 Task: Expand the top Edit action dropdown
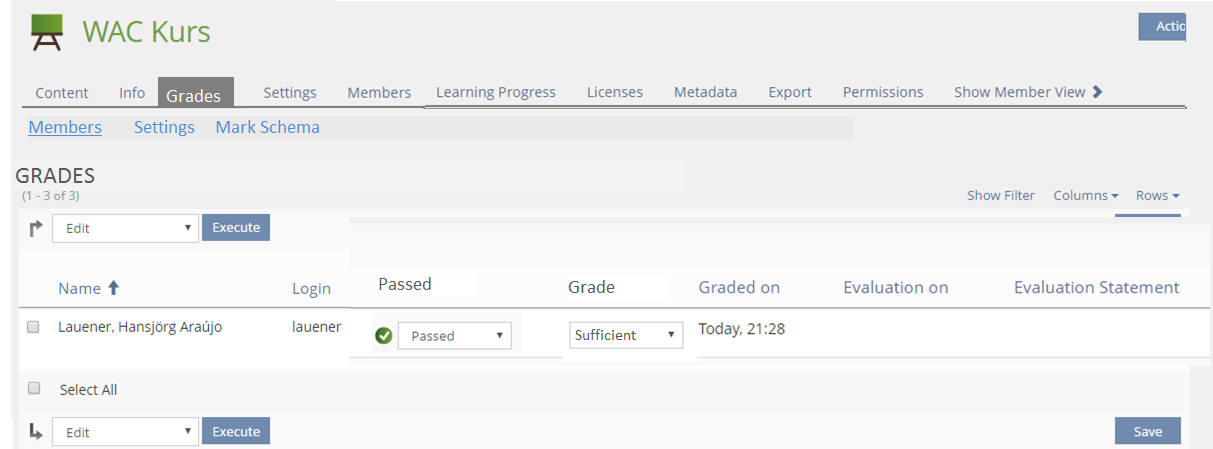click(124, 228)
